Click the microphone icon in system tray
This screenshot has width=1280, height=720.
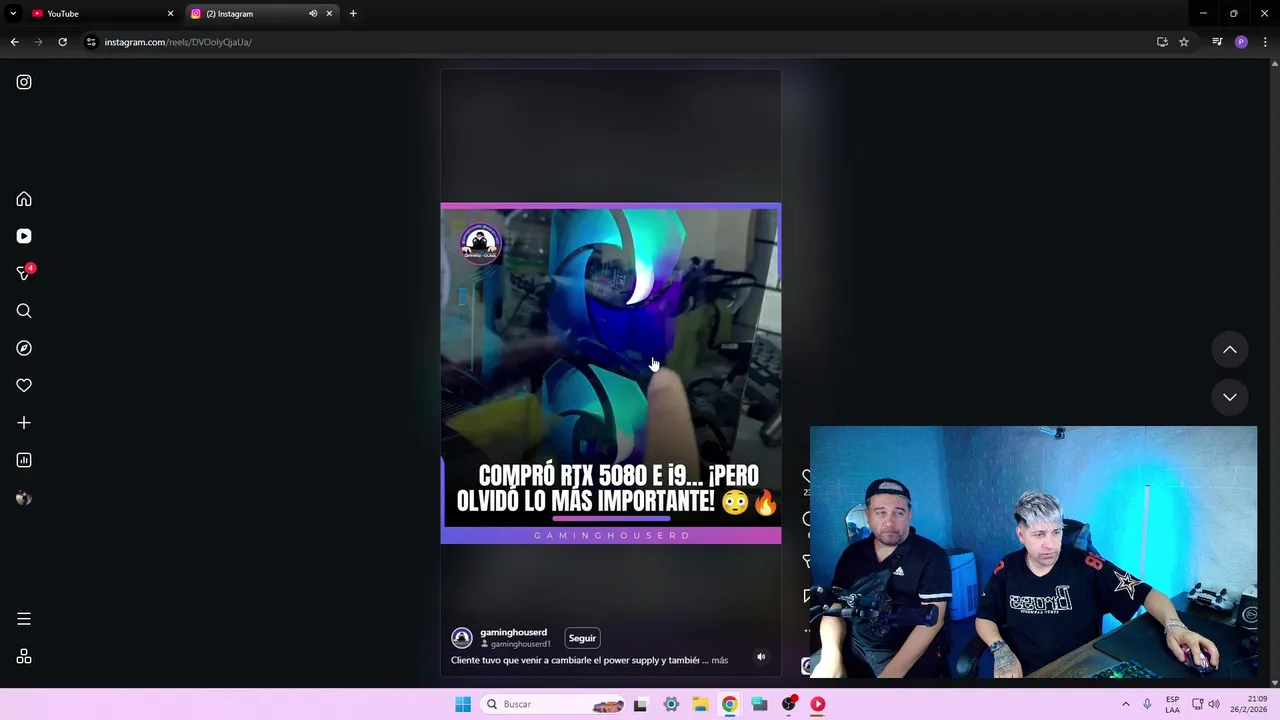click(1147, 704)
